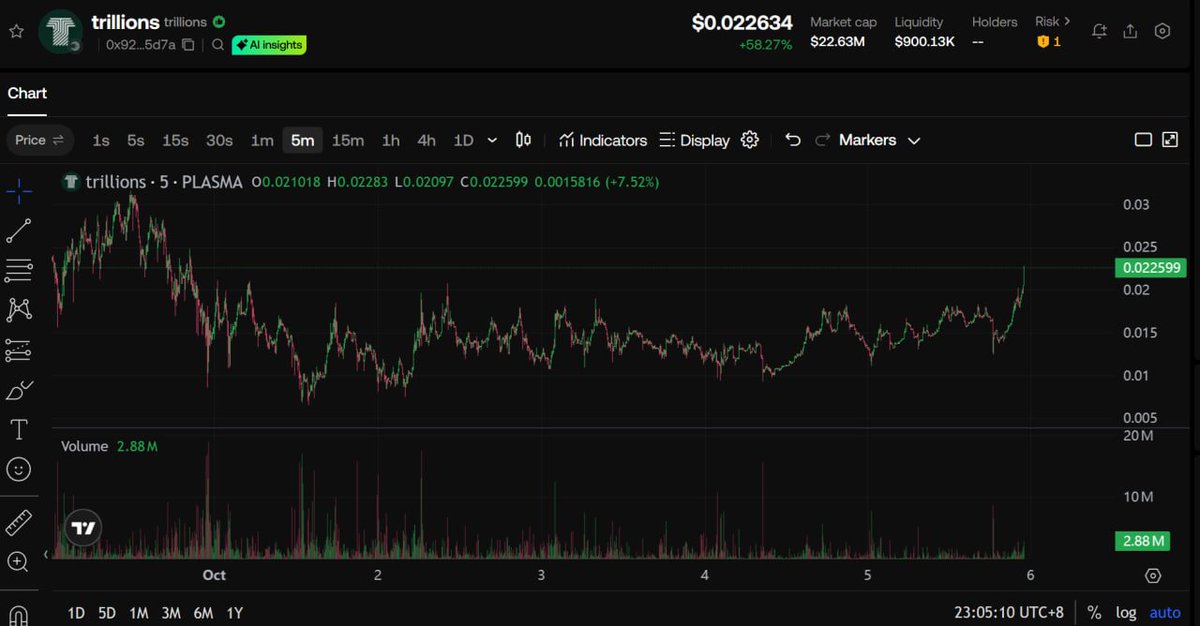
Task: Select the 1h interval
Action: tap(391, 141)
